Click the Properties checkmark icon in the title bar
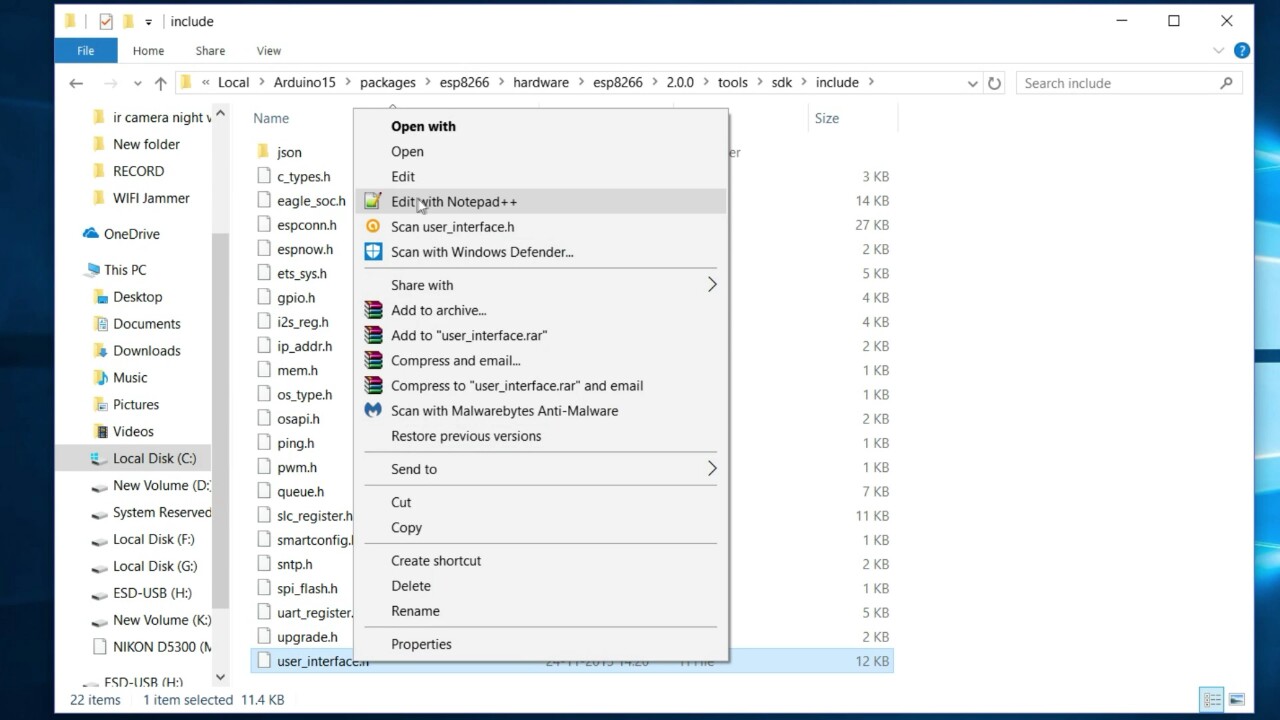This screenshot has height=720, width=1280. 106,21
